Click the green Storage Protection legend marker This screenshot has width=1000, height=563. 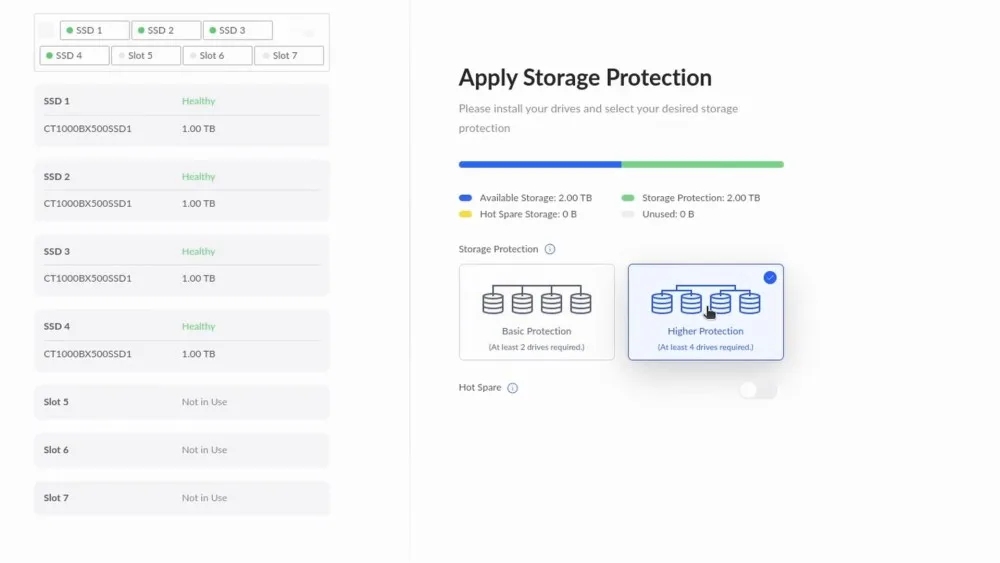tap(628, 198)
